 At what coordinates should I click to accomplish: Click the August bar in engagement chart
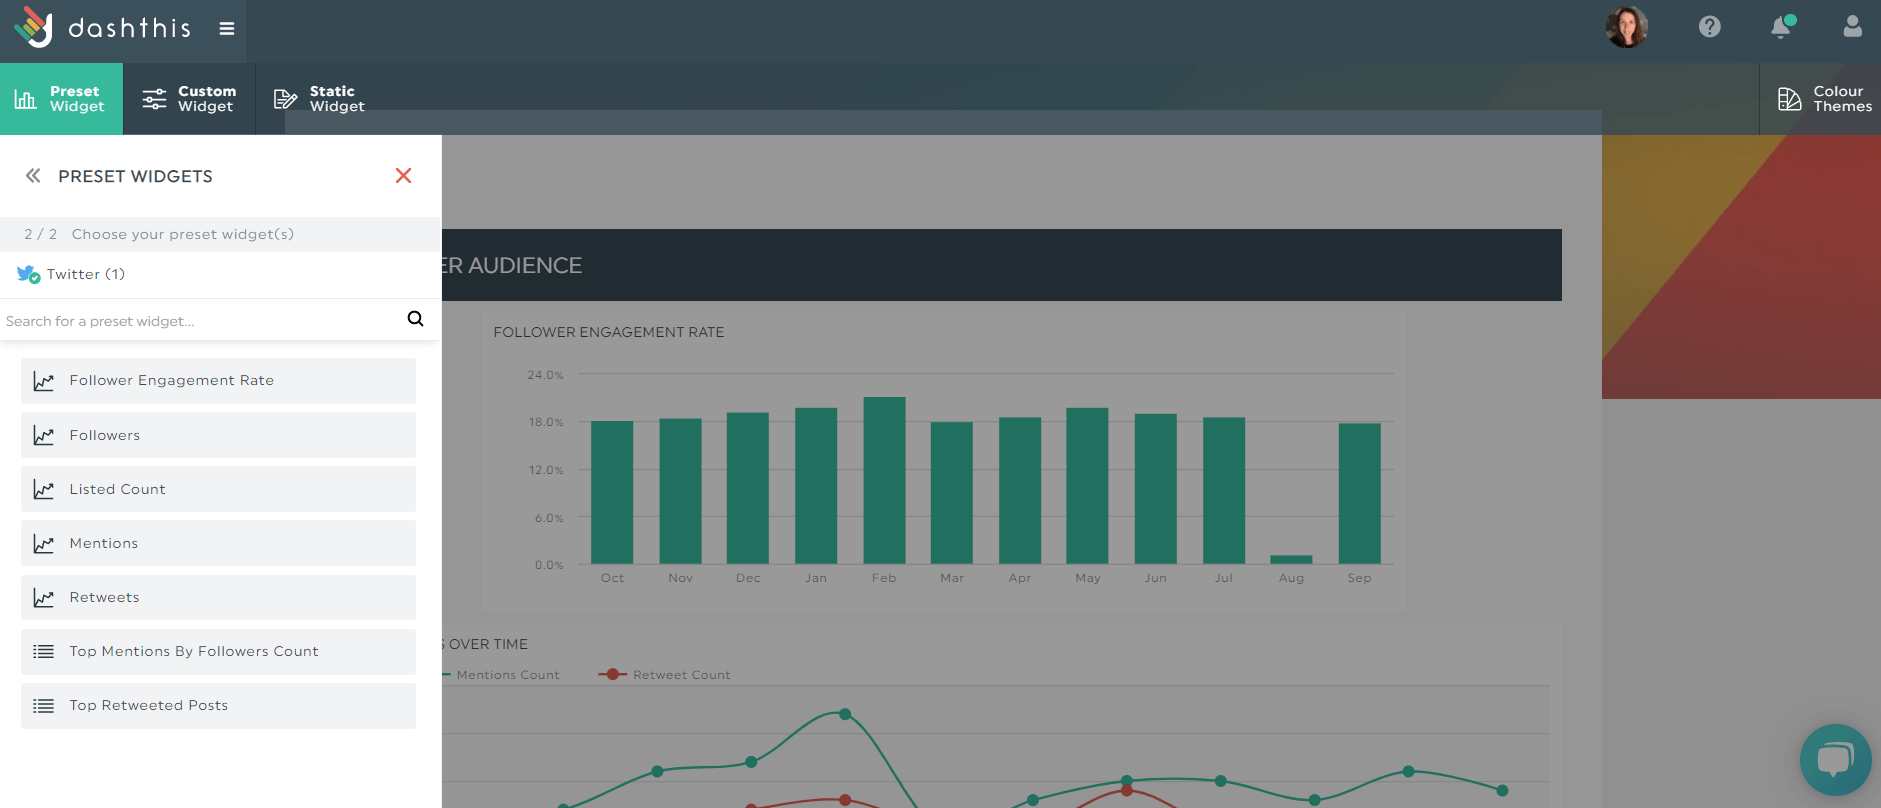pos(1291,559)
